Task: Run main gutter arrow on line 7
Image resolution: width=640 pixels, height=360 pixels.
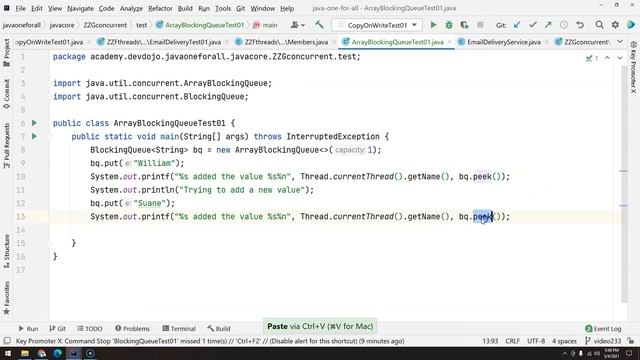Action: 35,136
